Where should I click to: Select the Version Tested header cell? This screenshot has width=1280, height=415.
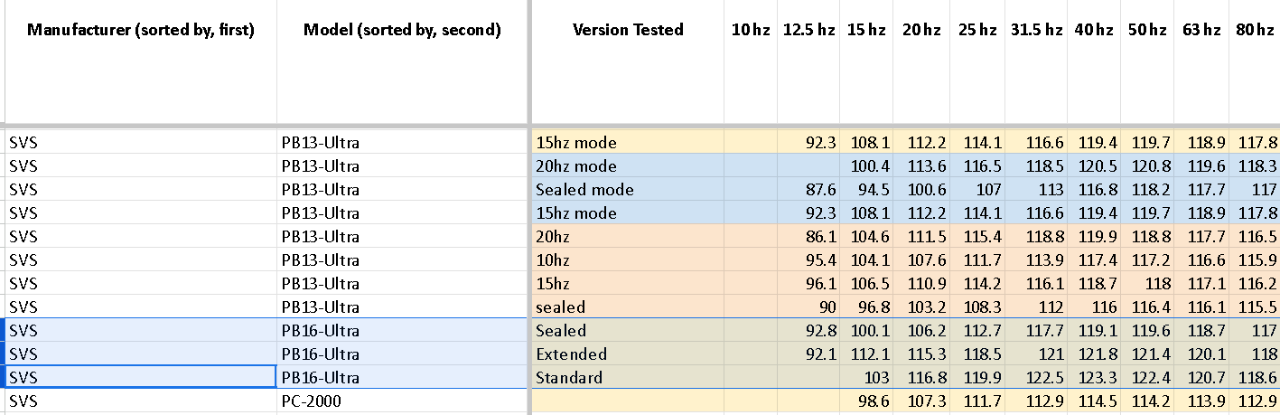click(628, 30)
